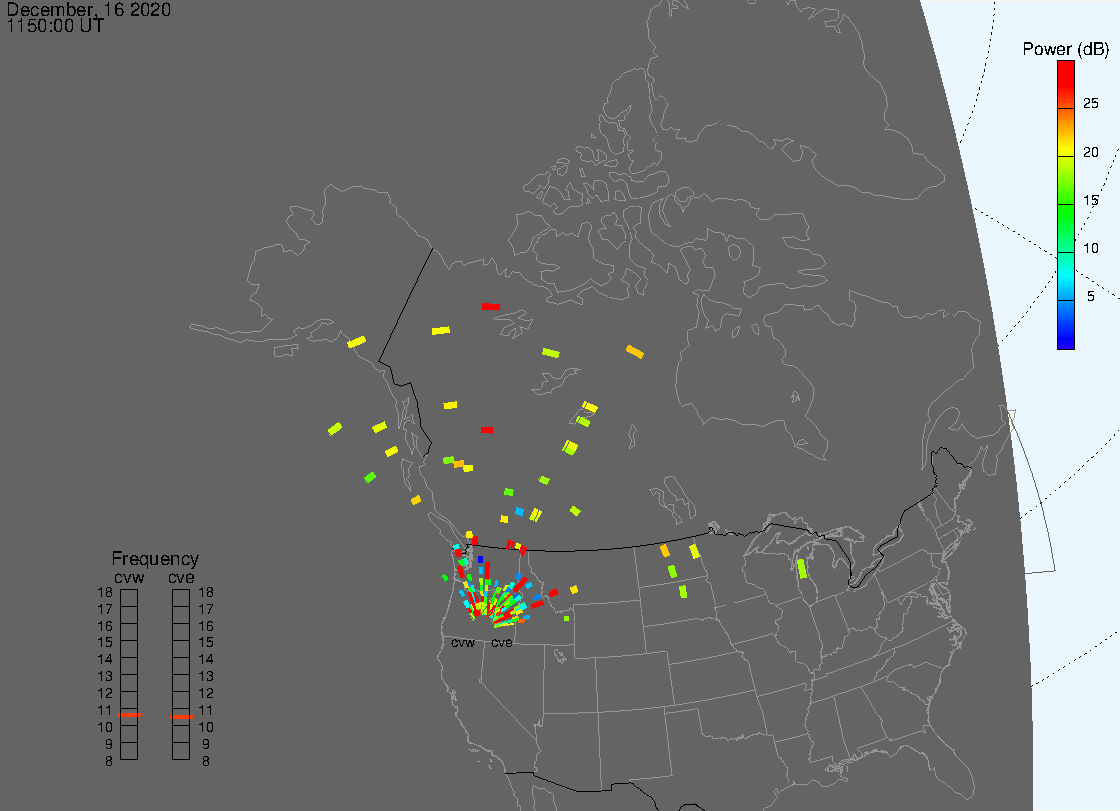This screenshot has width=1120, height=811.
Task: Select the time stamp '1150:00 UT'
Action: (x=55, y=26)
